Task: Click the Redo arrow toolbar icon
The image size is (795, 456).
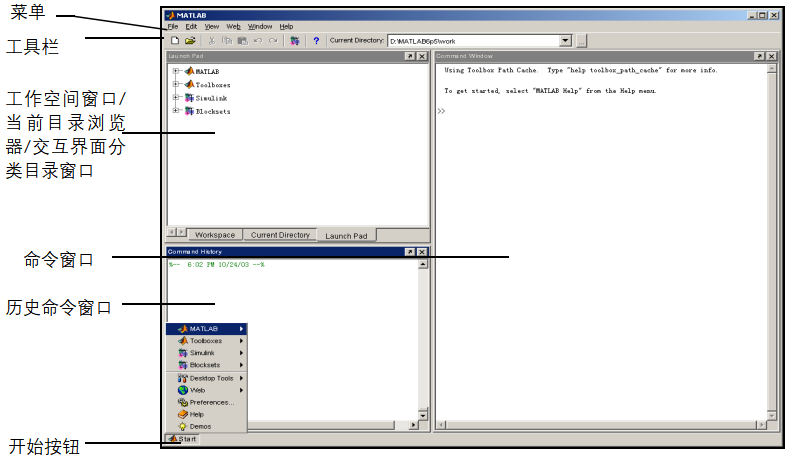Action: (273, 41)
